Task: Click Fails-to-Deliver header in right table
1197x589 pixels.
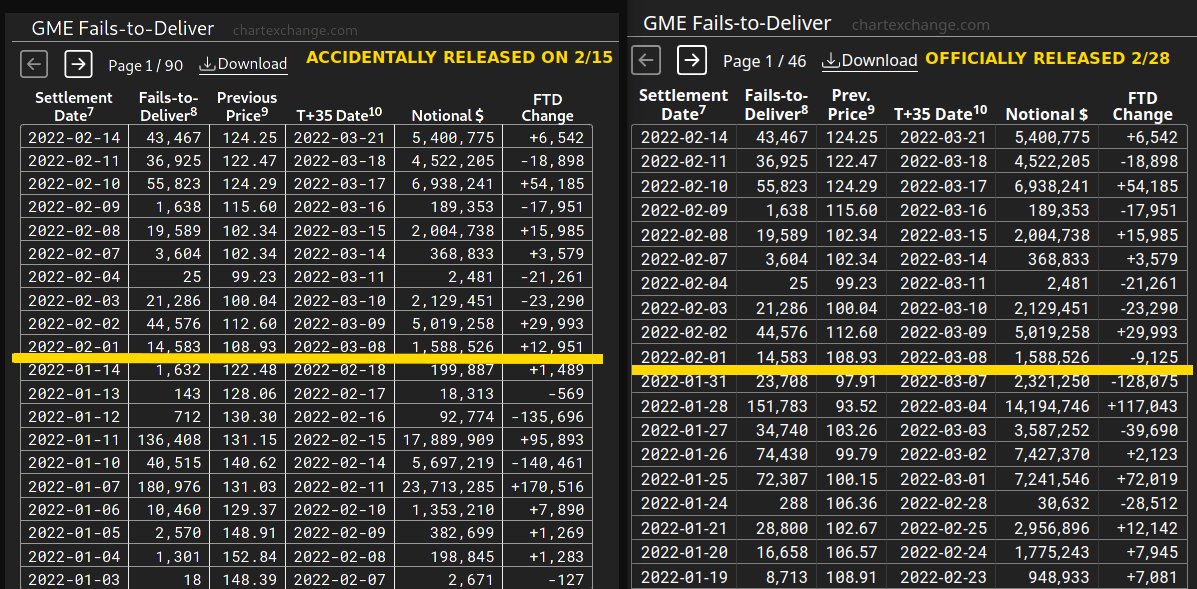Action: pos(776,105)
